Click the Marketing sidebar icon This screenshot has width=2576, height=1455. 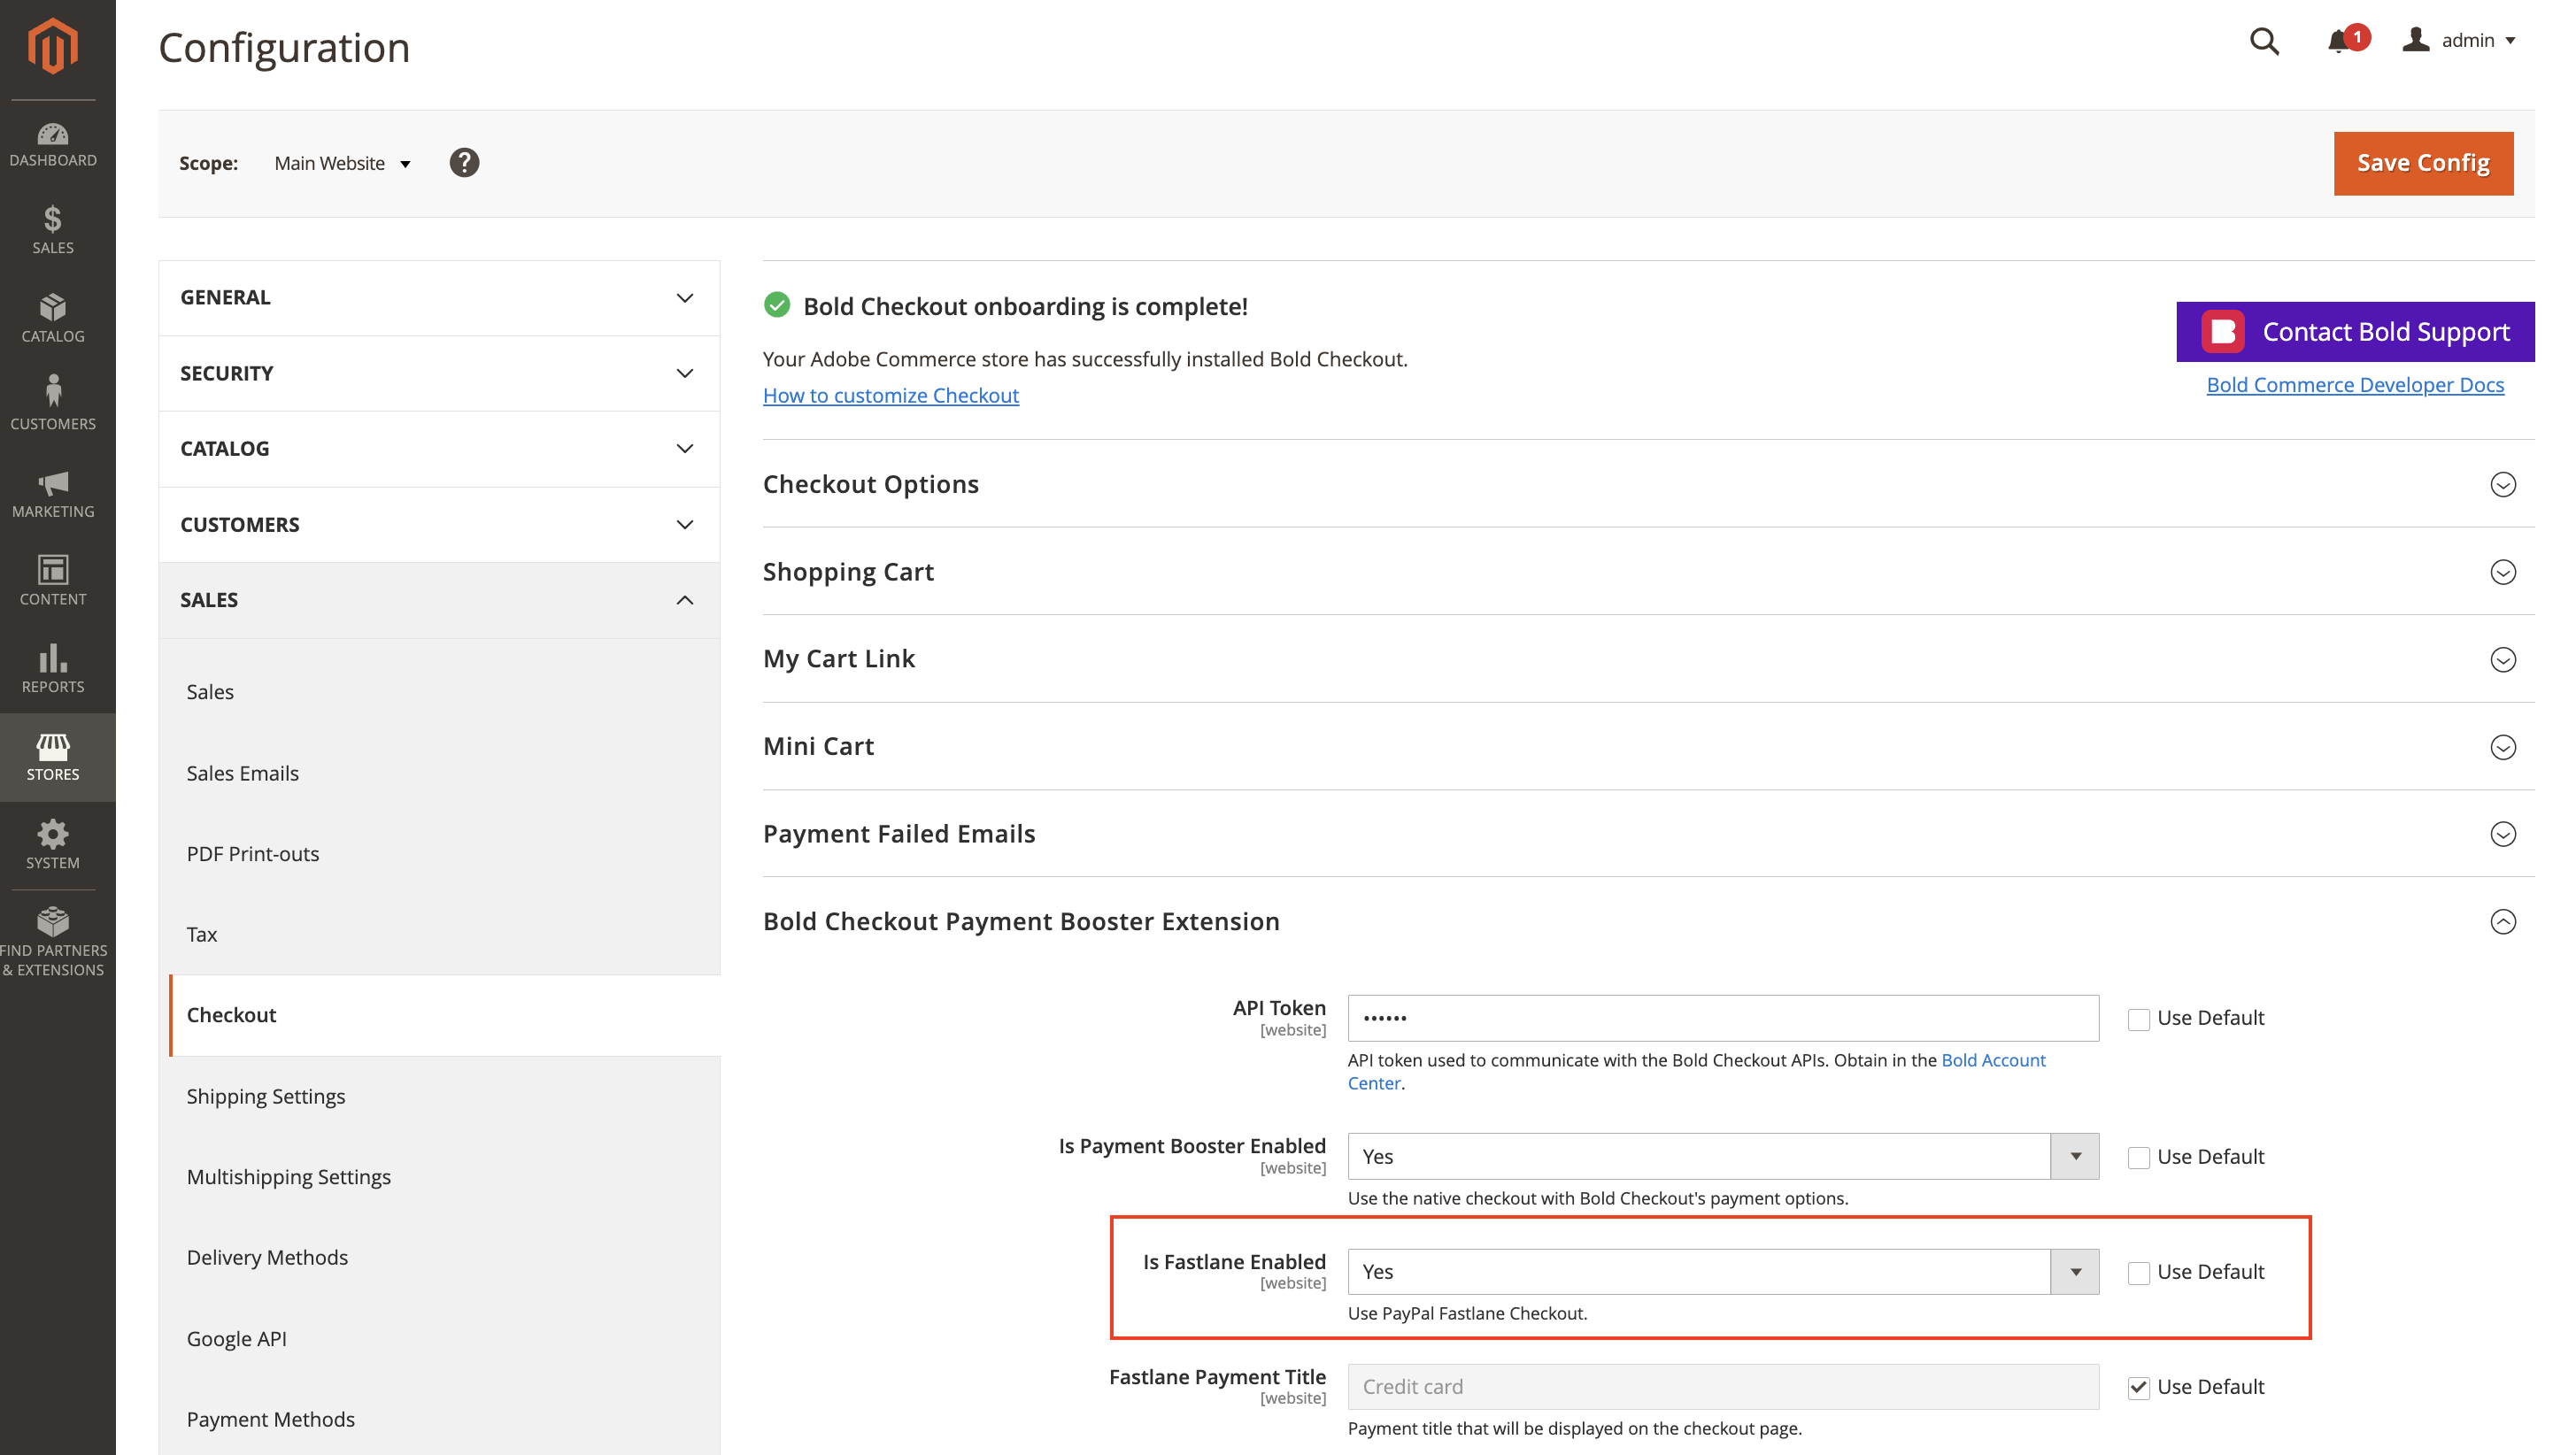[x=53, y=489]
